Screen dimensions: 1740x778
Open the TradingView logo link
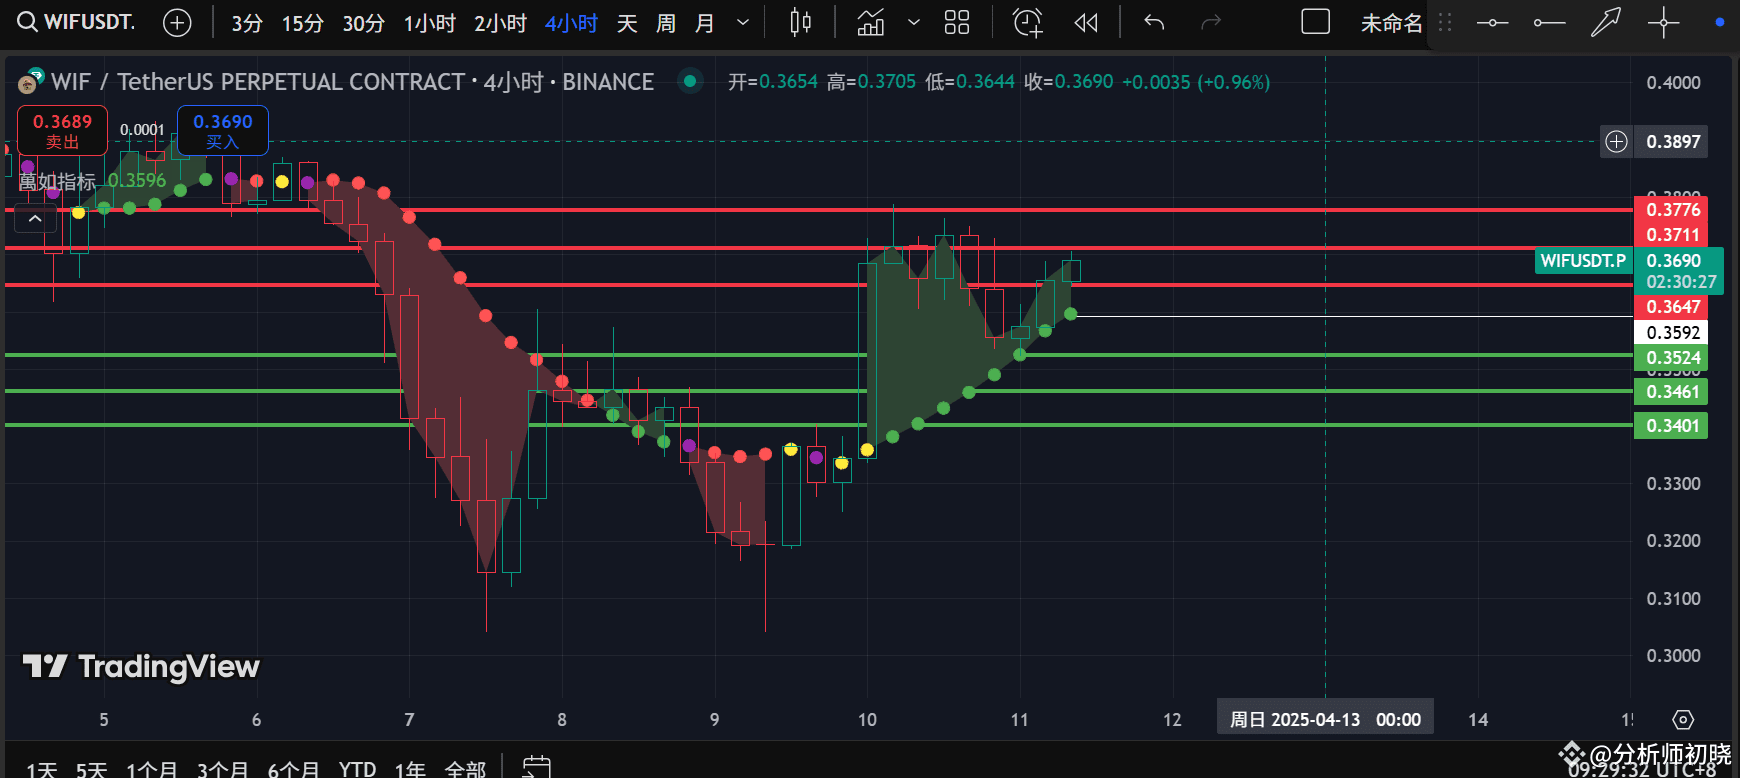click(x=141, y=666)
